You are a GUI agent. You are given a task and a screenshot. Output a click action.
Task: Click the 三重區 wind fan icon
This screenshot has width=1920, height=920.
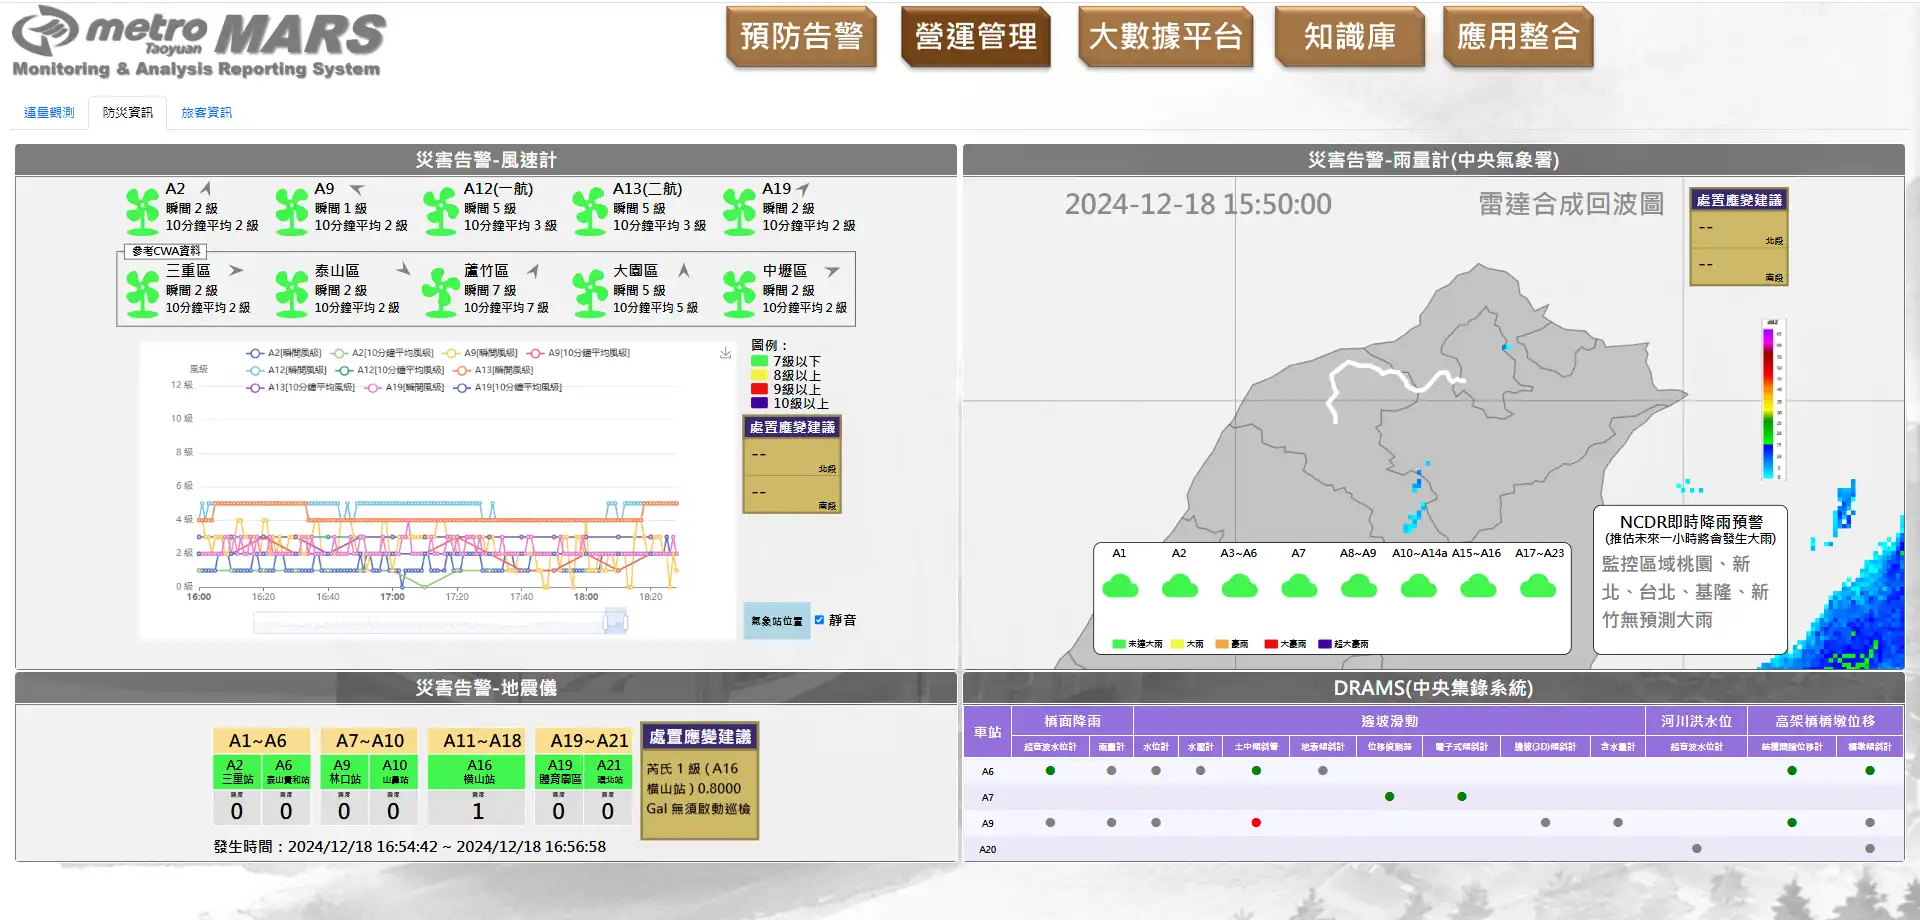(143, 293)
